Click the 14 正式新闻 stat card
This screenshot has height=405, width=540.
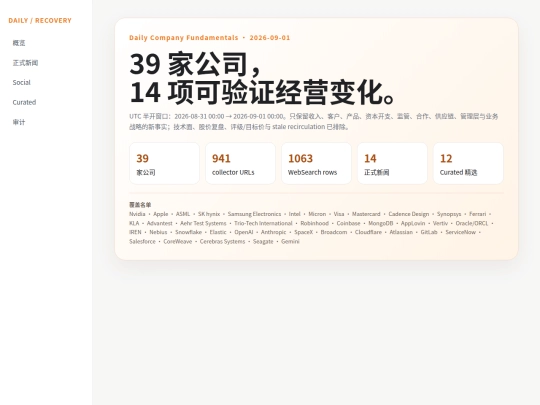(392, 163)
